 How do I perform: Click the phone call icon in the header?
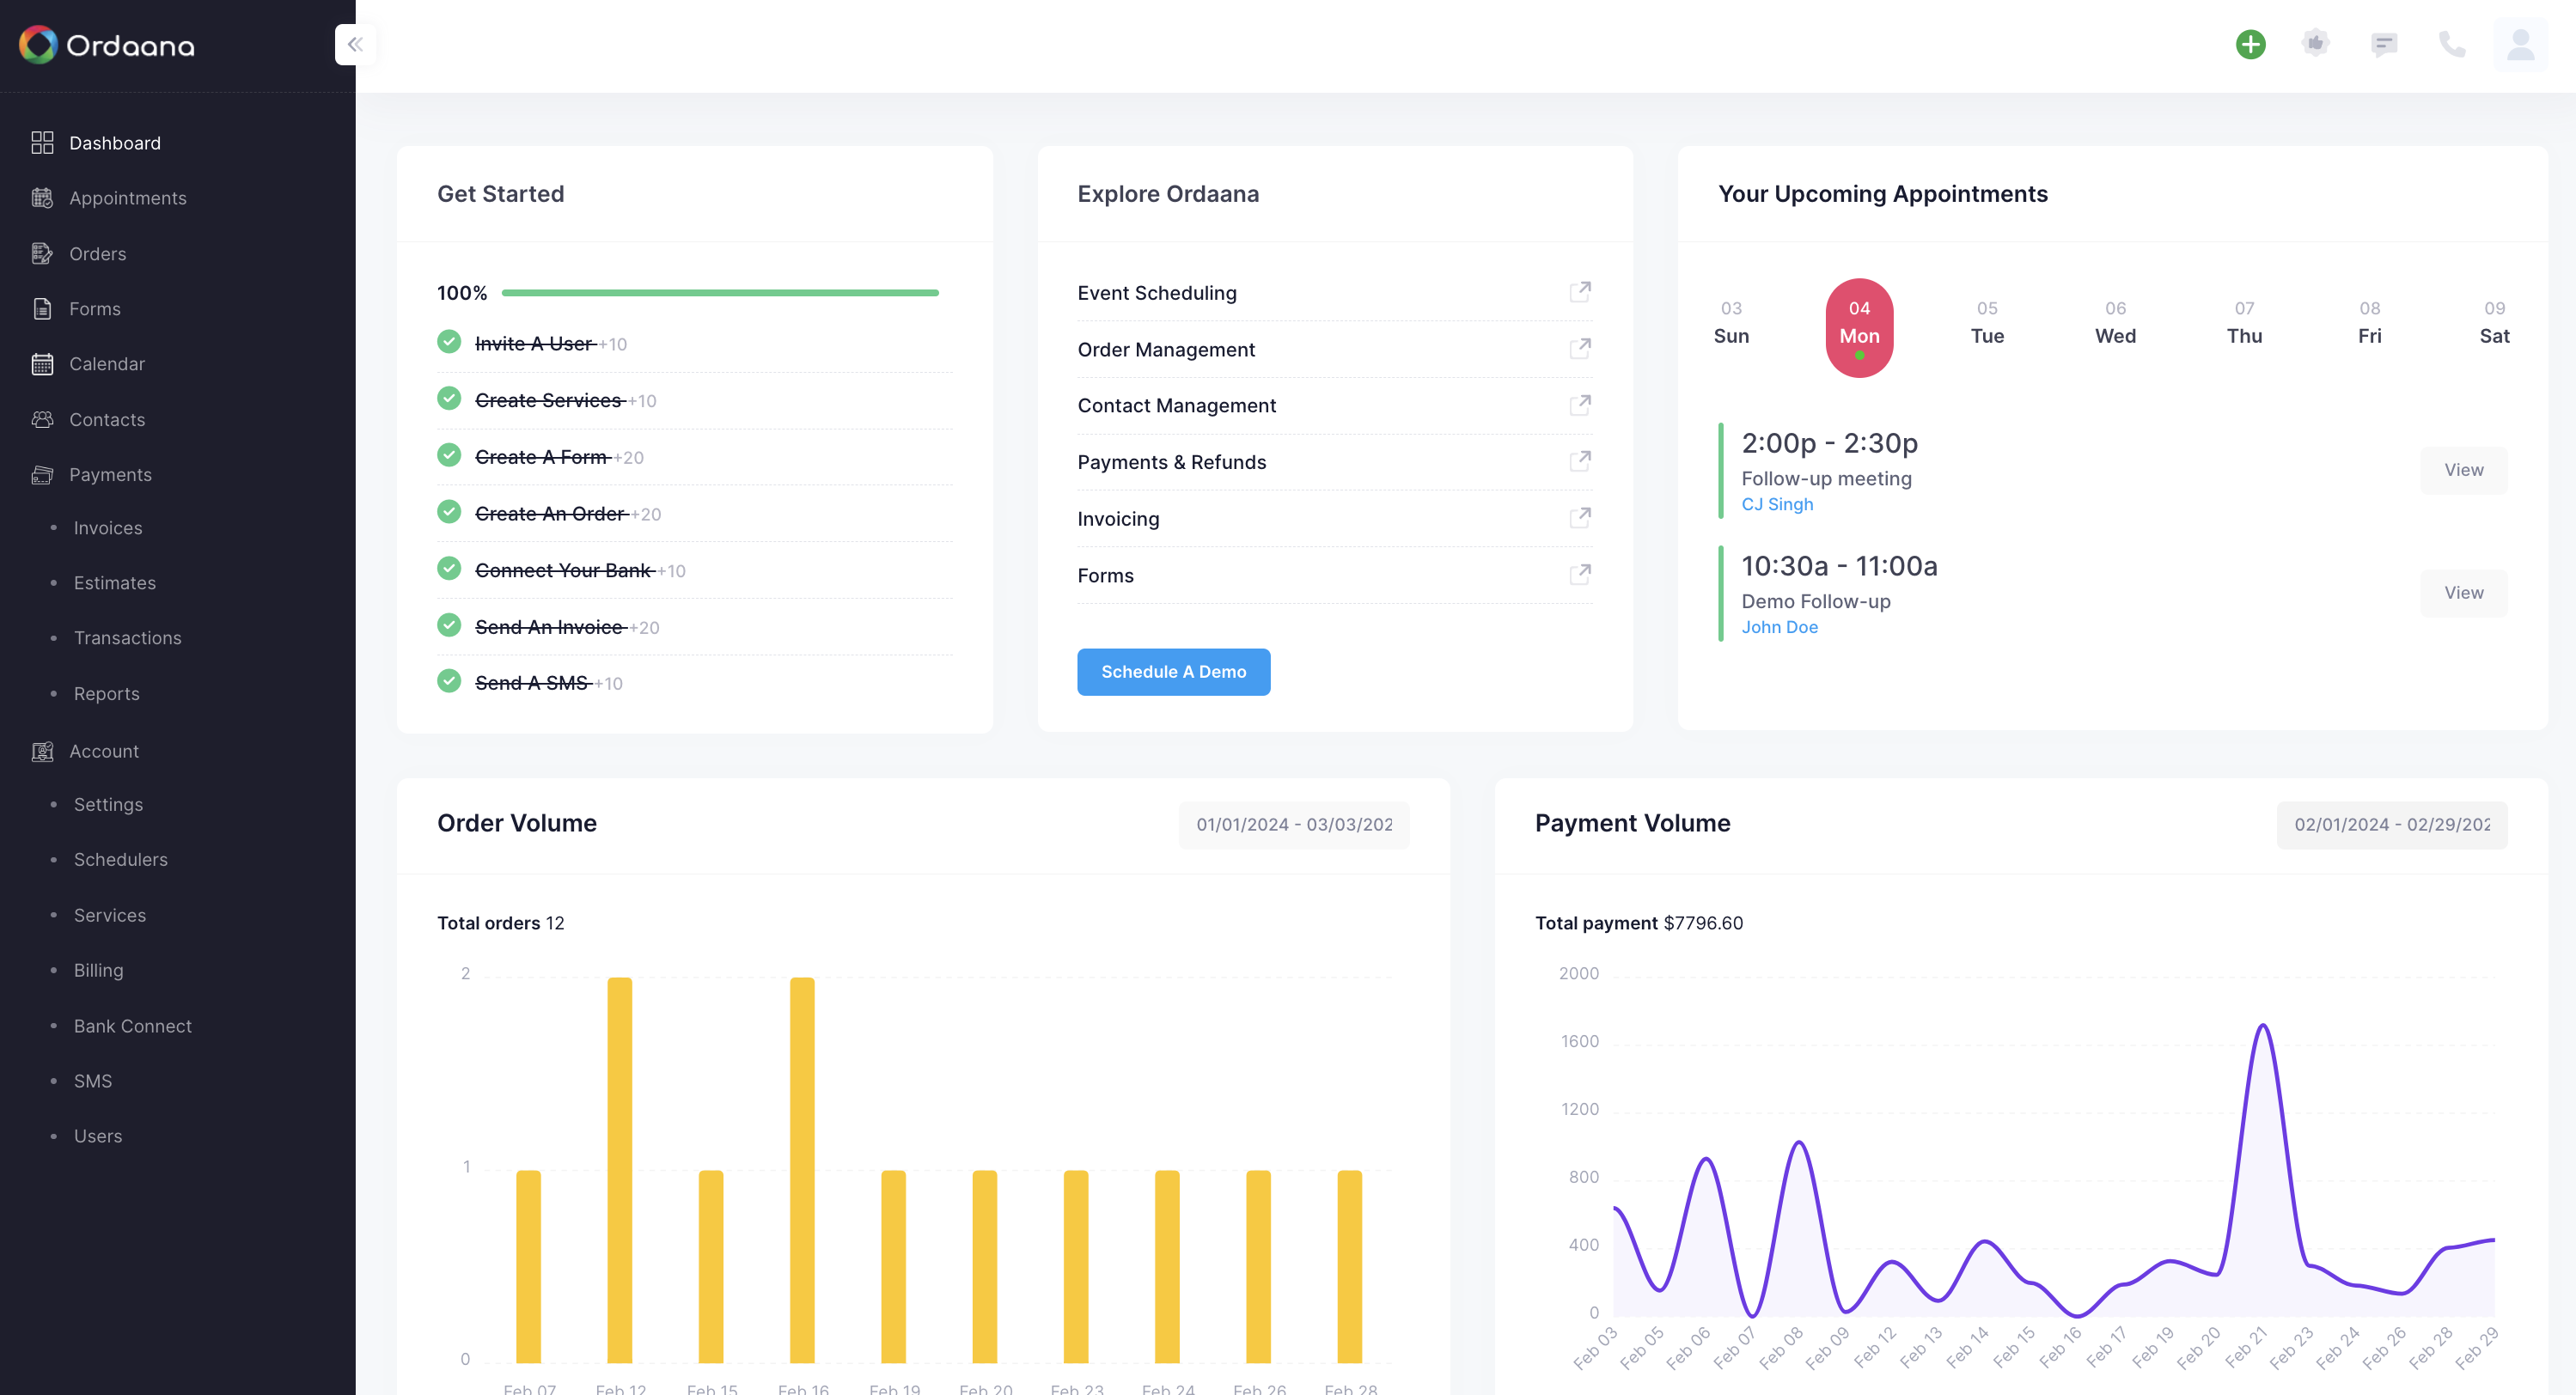2452,44
